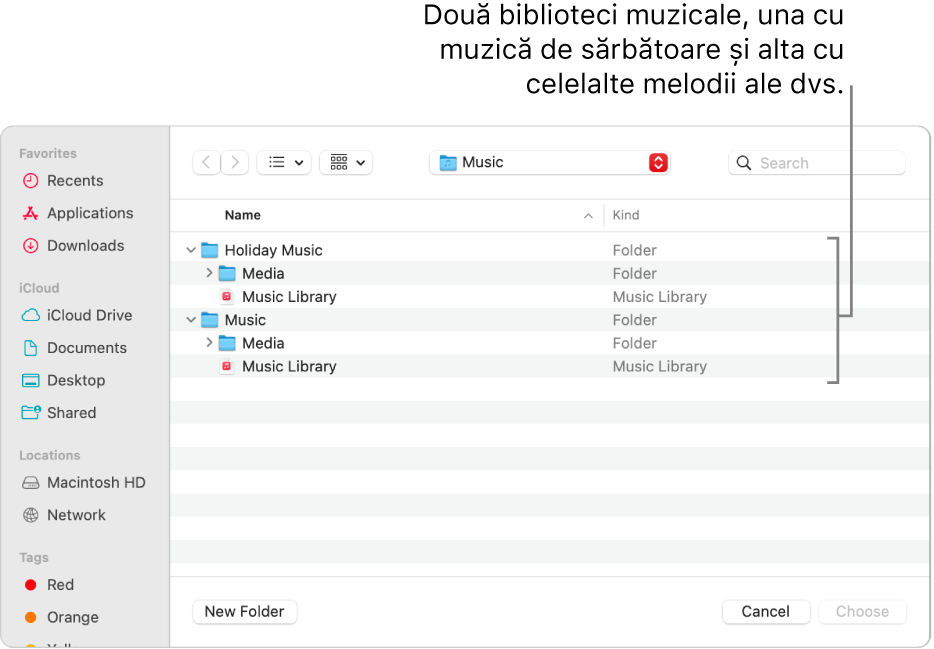Click the Kind cell of the Holiday Music row
The height and width of the screenshot is (649, 934).
(634, 250)
